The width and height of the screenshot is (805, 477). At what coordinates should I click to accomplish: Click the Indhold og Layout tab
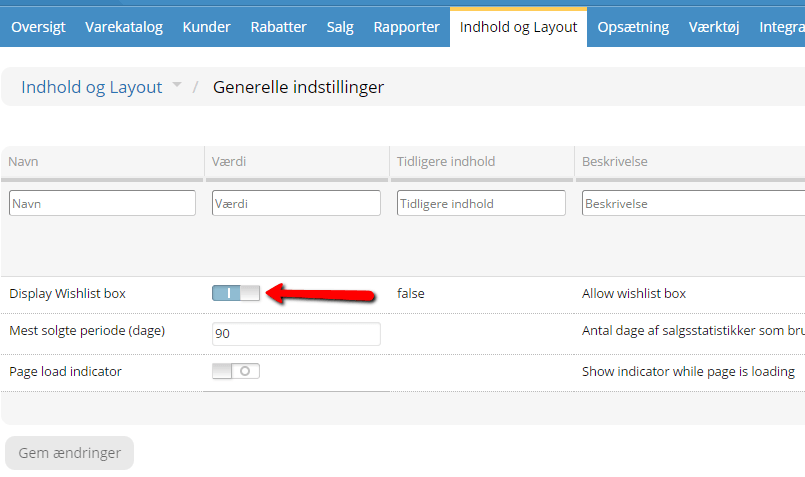519,27
